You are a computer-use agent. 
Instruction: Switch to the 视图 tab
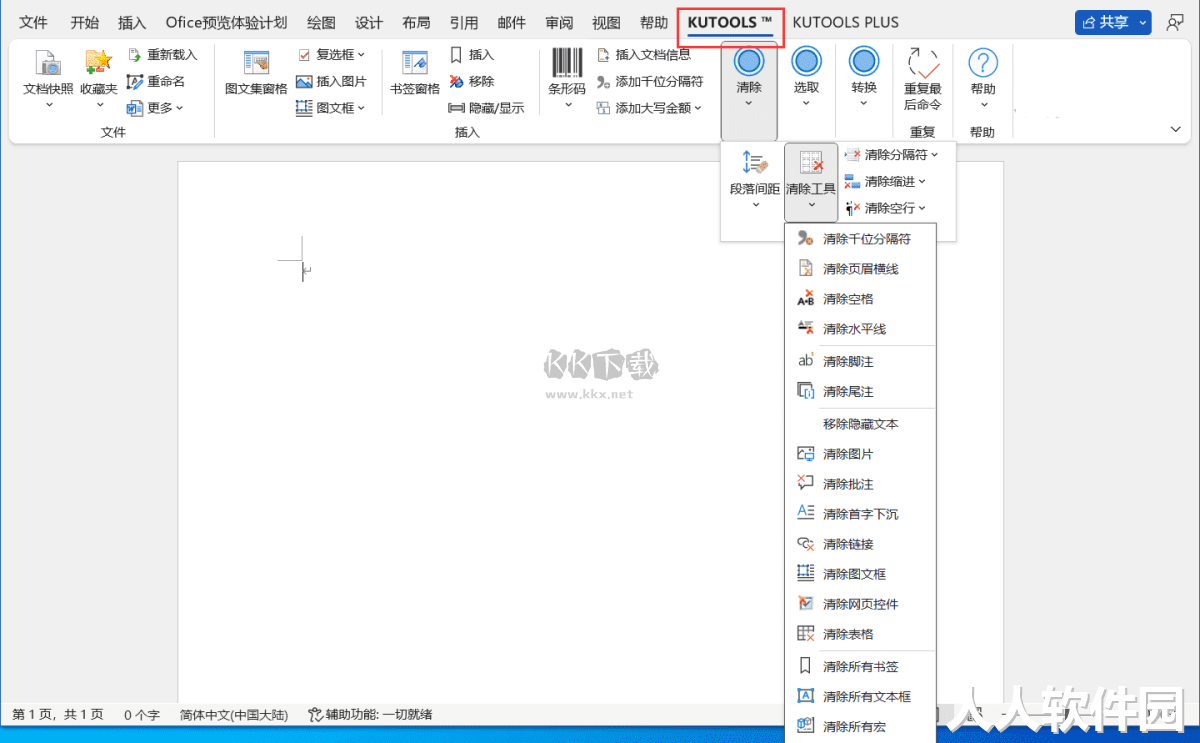pos(606,22)
